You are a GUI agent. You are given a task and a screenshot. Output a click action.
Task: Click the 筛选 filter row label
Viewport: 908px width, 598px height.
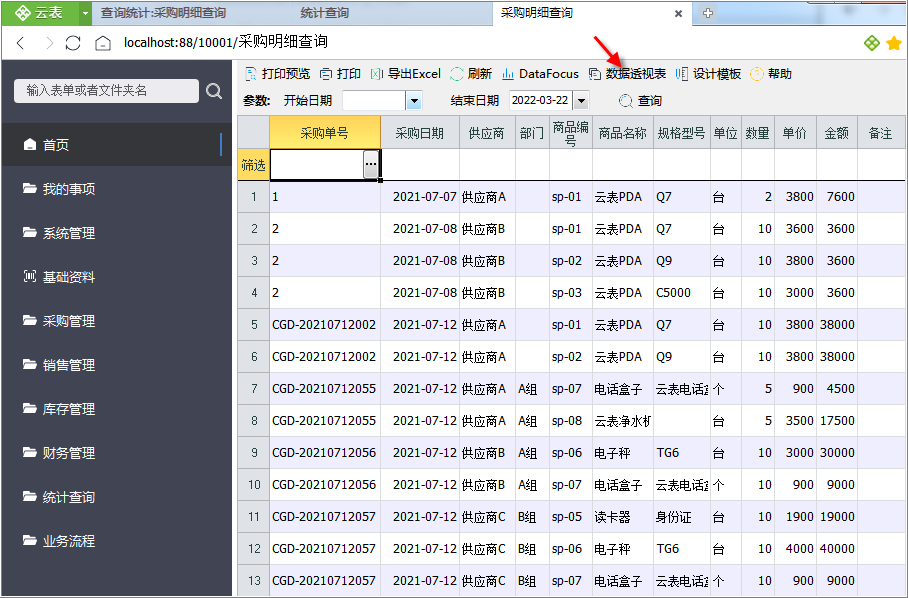[254, 165]
